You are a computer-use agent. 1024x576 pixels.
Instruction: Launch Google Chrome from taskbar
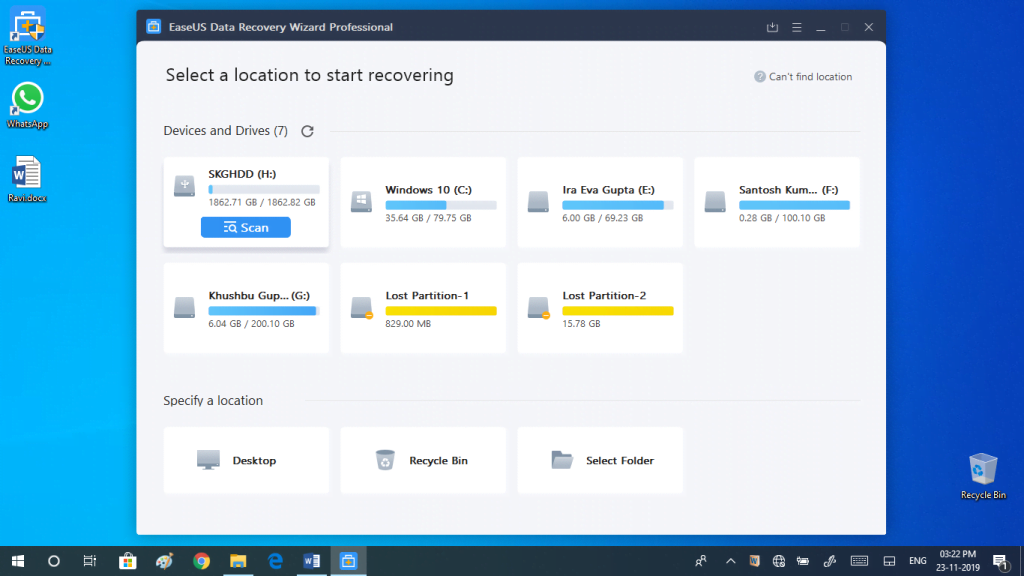[x=201, y=561]
